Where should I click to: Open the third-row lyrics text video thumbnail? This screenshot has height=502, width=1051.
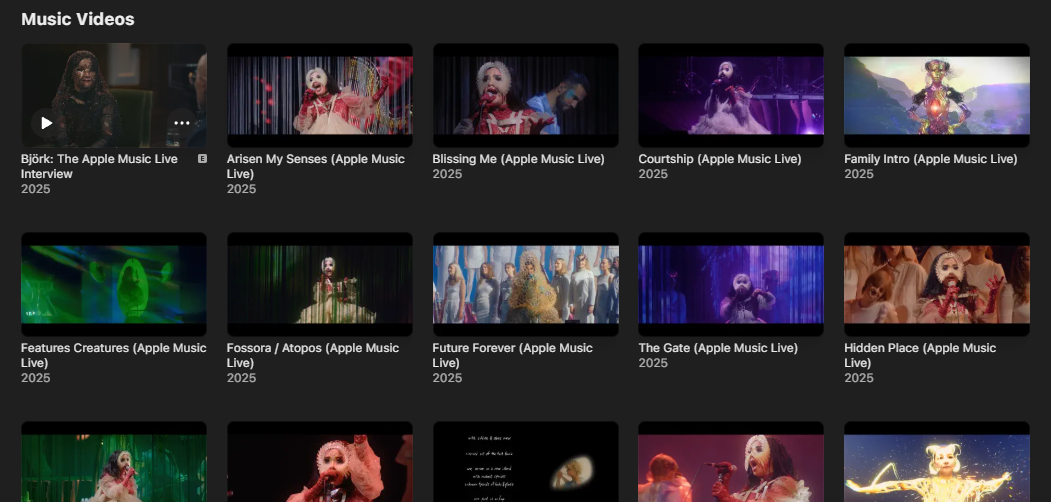(526, 462)
